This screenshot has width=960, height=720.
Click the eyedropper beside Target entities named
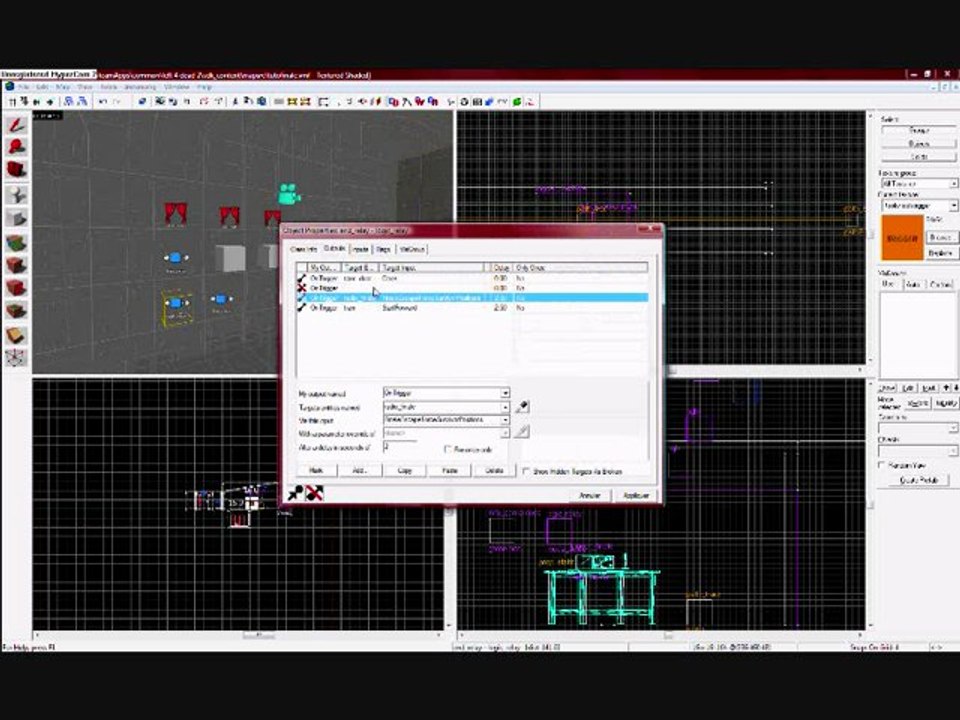522,407
